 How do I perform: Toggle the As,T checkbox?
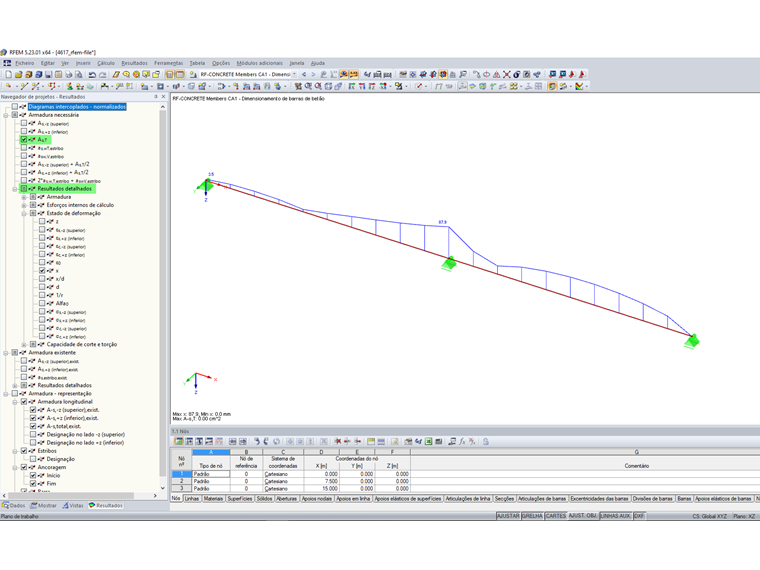24,140
